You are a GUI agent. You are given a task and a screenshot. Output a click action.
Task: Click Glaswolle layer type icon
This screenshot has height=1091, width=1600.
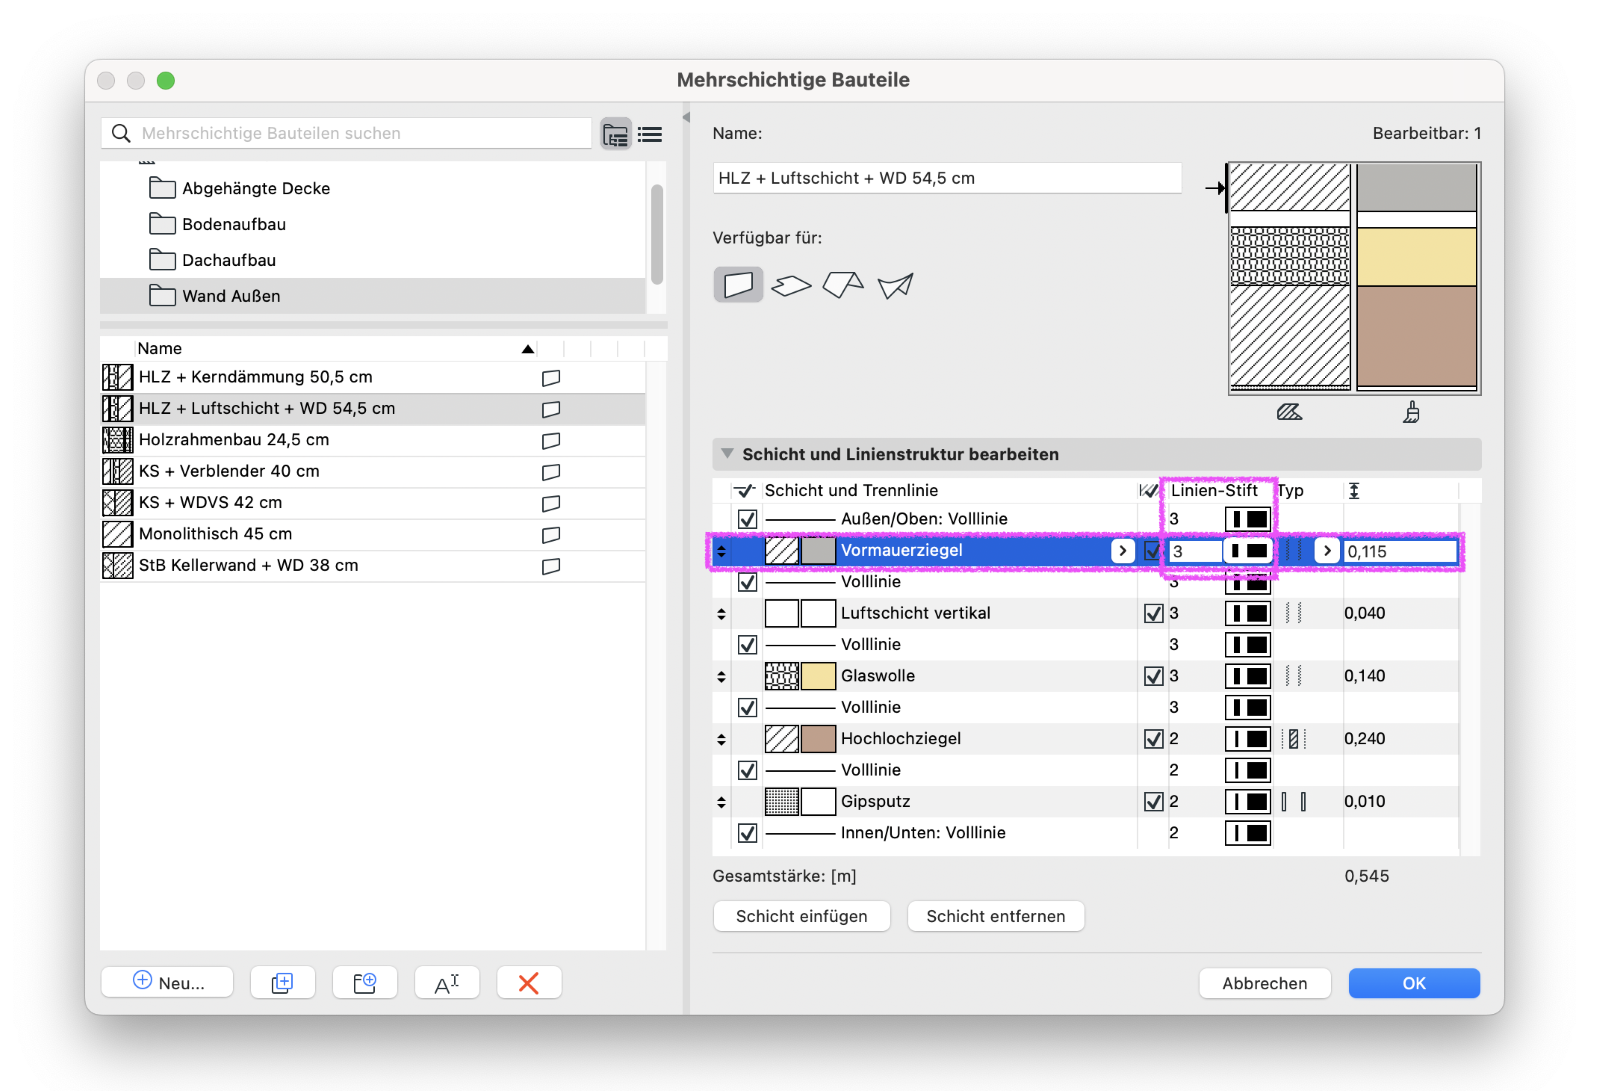[1294, 676]
